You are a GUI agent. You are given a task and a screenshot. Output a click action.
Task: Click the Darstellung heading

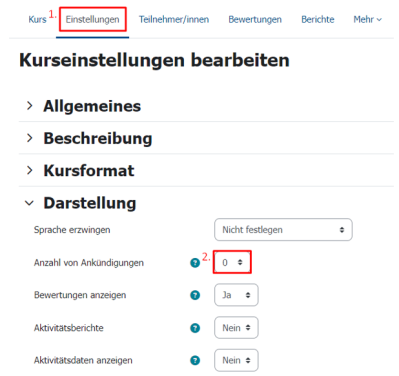[x=90, y=203]
